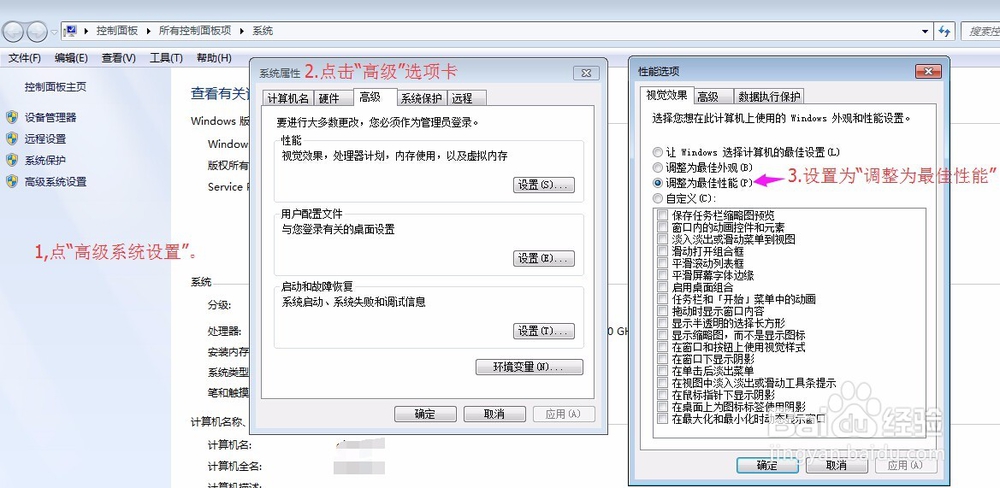This screenshot has width=1000, height=488.
Task: Toggle 在桌面上为图标标签使用阴影 checkbox
Action: (662, 407)
